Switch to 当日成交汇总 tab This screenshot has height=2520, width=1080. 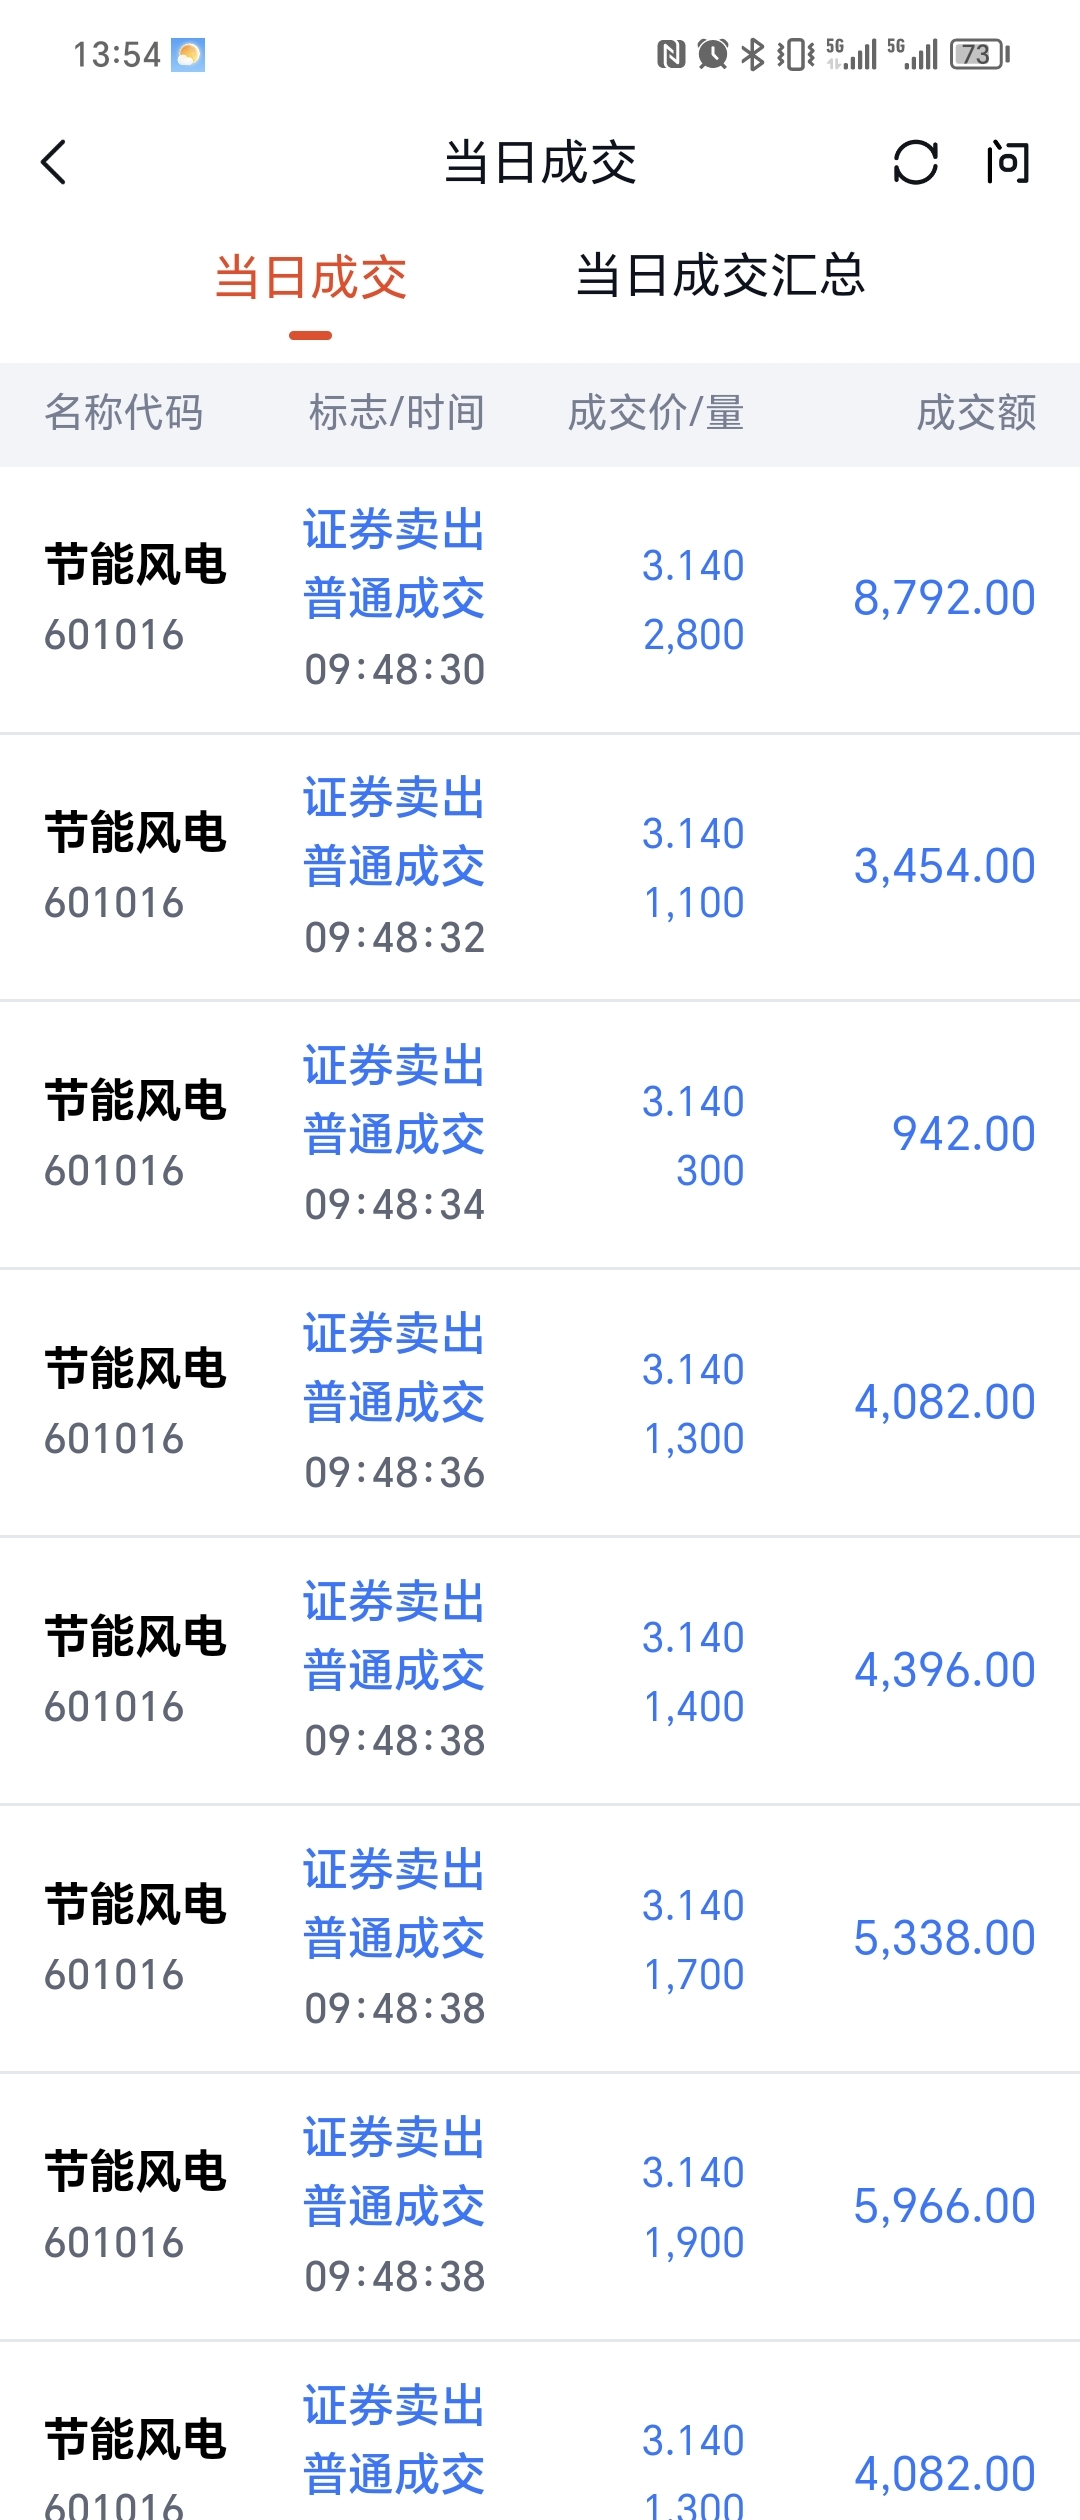[720, 276]
